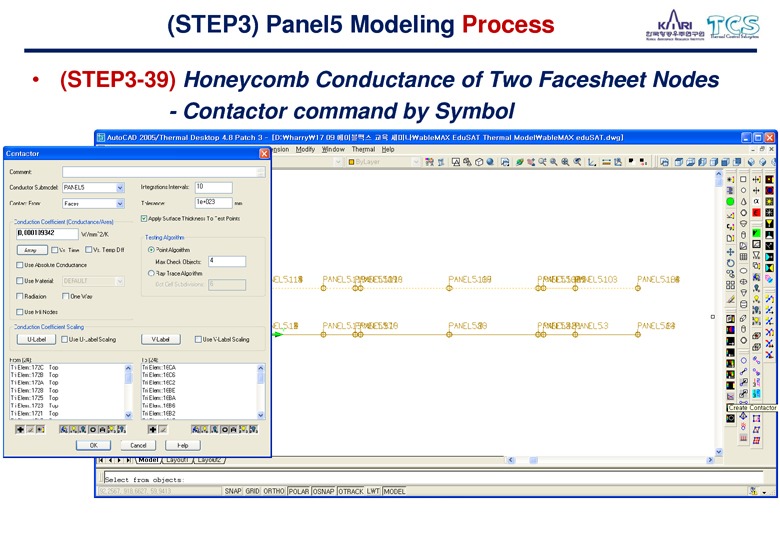Enable Use U-Label Scaling
780x540 pixels.
[x=64, y=339]
